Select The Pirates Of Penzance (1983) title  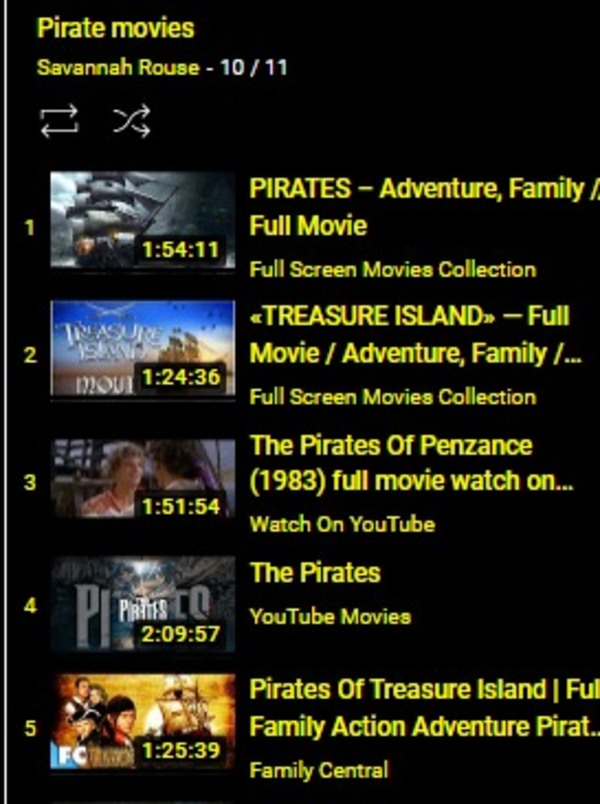411,463
